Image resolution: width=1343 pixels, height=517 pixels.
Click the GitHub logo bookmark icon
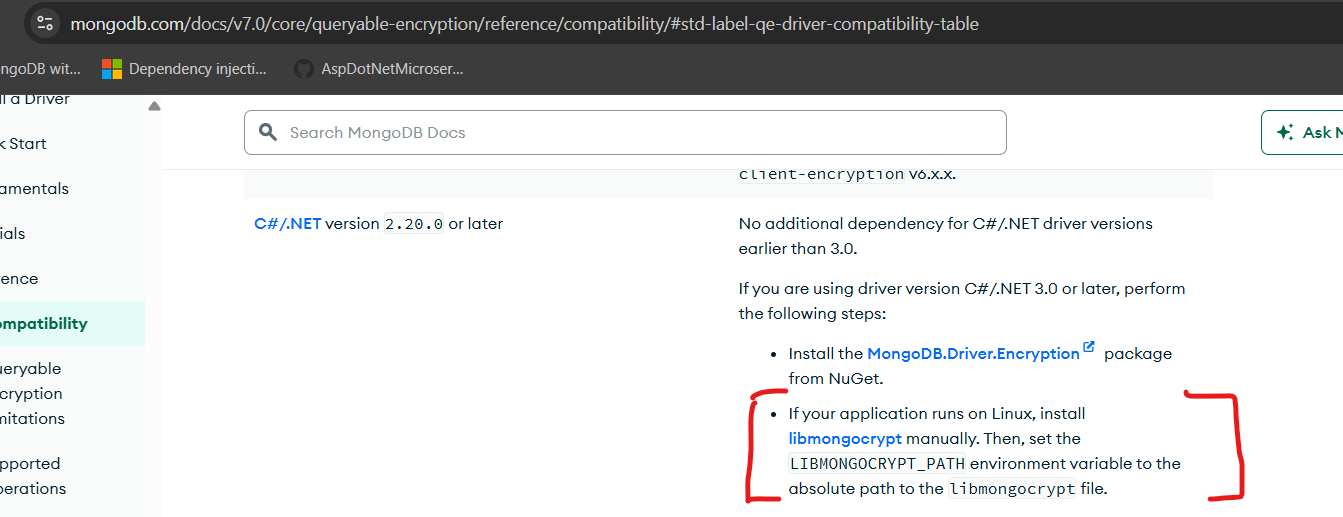point(303,69)
